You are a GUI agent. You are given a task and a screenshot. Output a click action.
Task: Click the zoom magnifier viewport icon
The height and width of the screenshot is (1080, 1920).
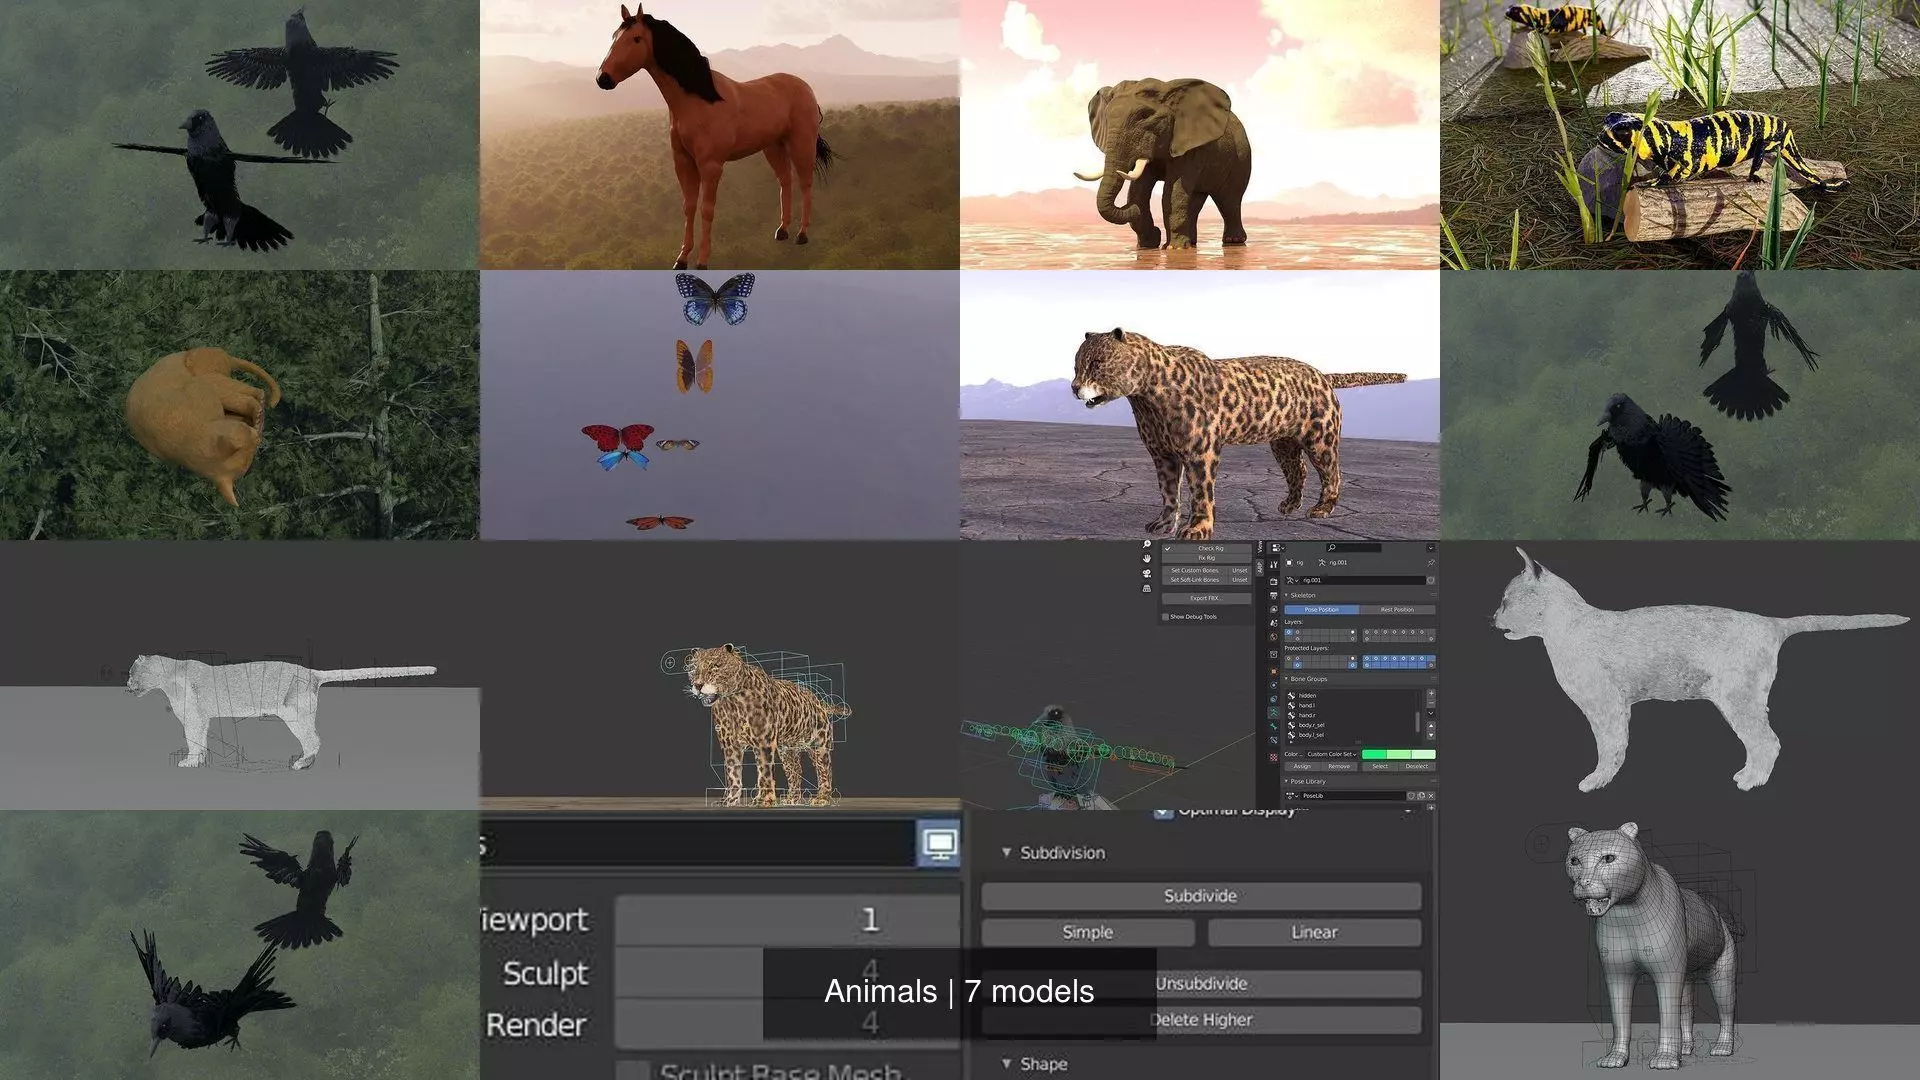tap(1147, 544)
